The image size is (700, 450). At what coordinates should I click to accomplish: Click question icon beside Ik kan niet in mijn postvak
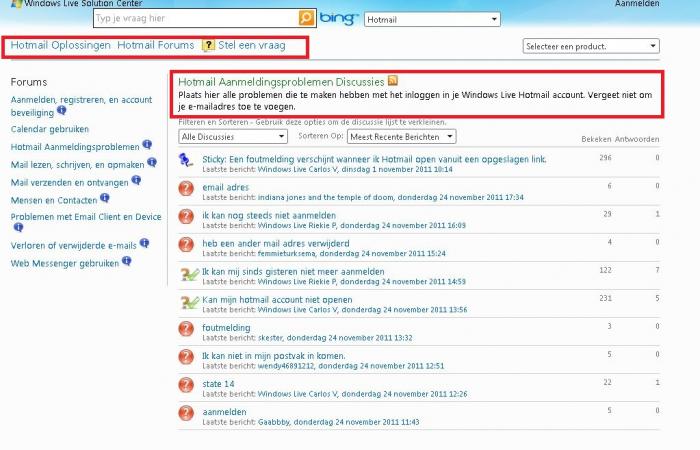pos(186,357)
